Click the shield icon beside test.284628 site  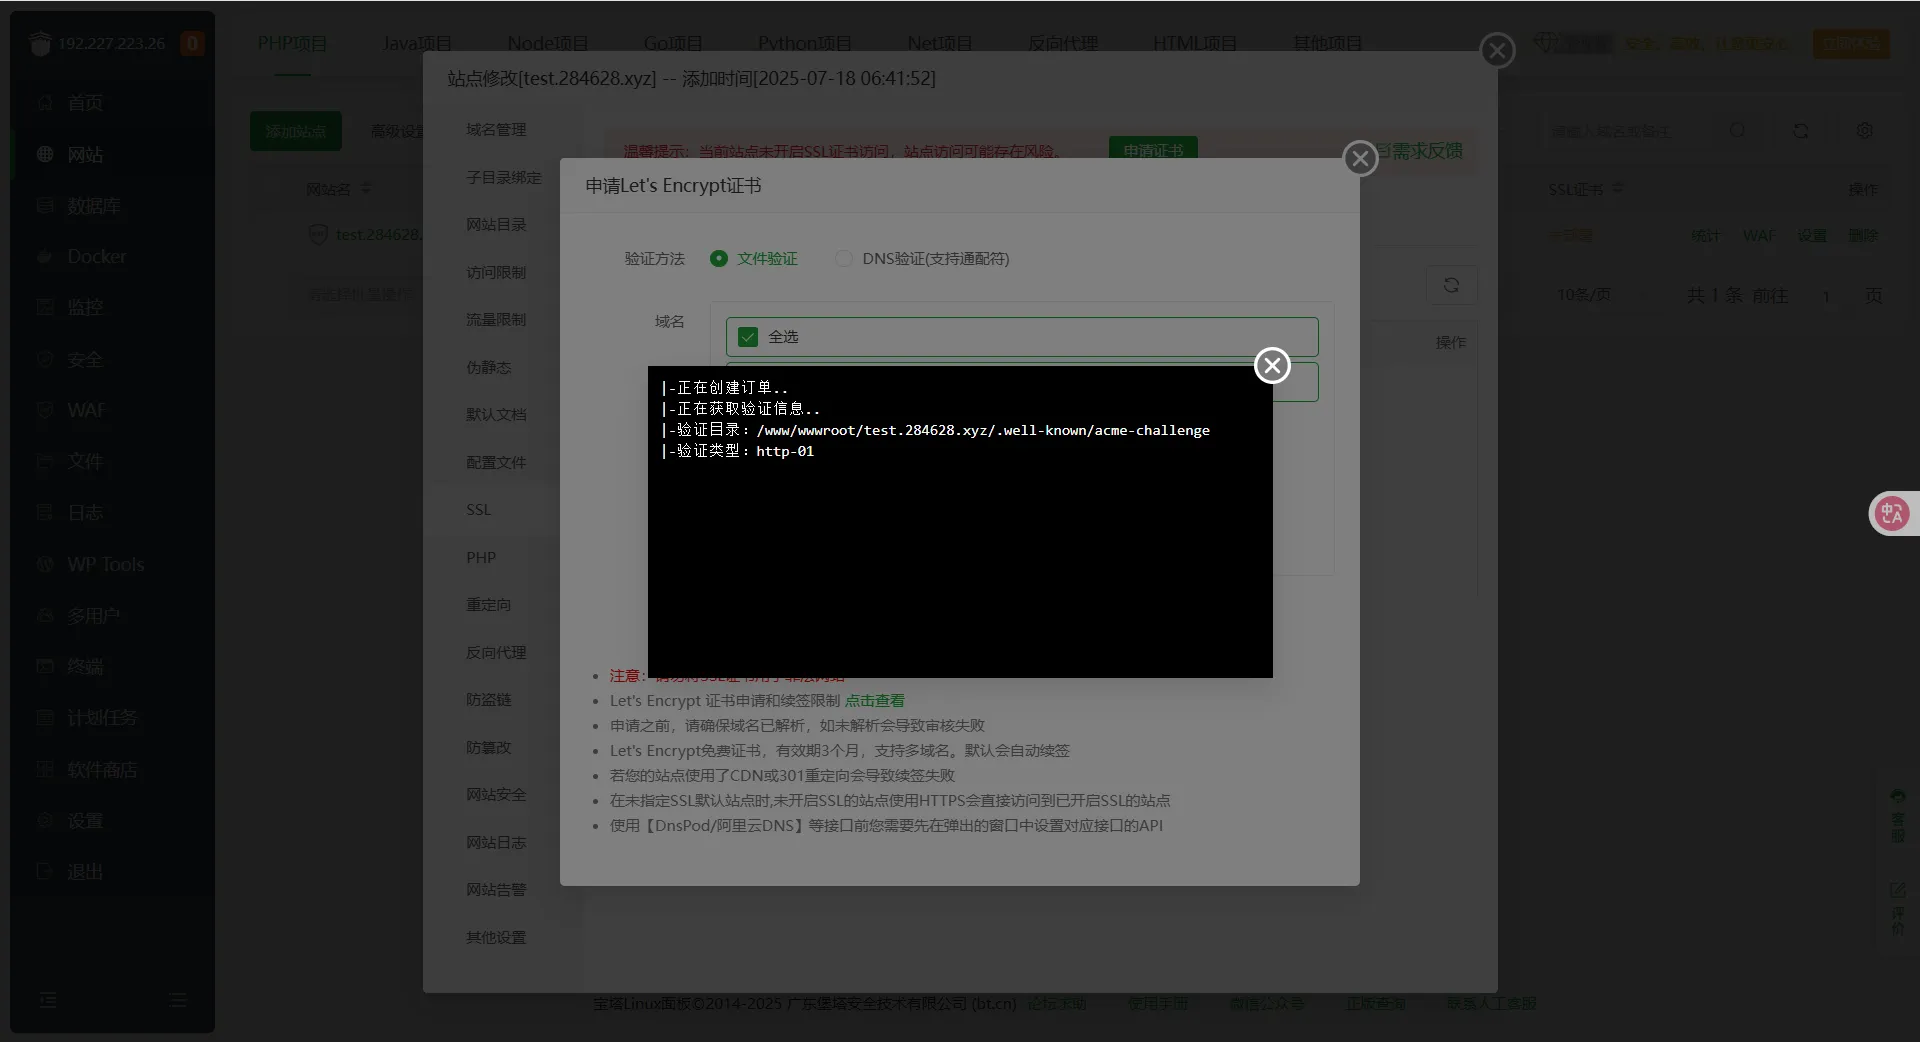tap(318, 235)
